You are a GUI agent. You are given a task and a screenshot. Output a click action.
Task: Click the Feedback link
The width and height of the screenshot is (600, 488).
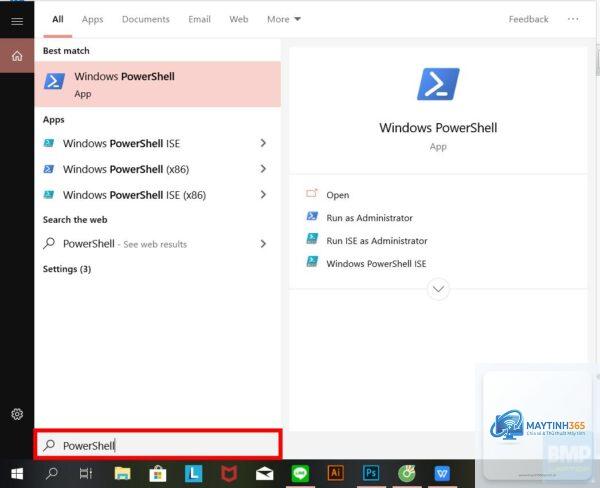coord(528,19)
